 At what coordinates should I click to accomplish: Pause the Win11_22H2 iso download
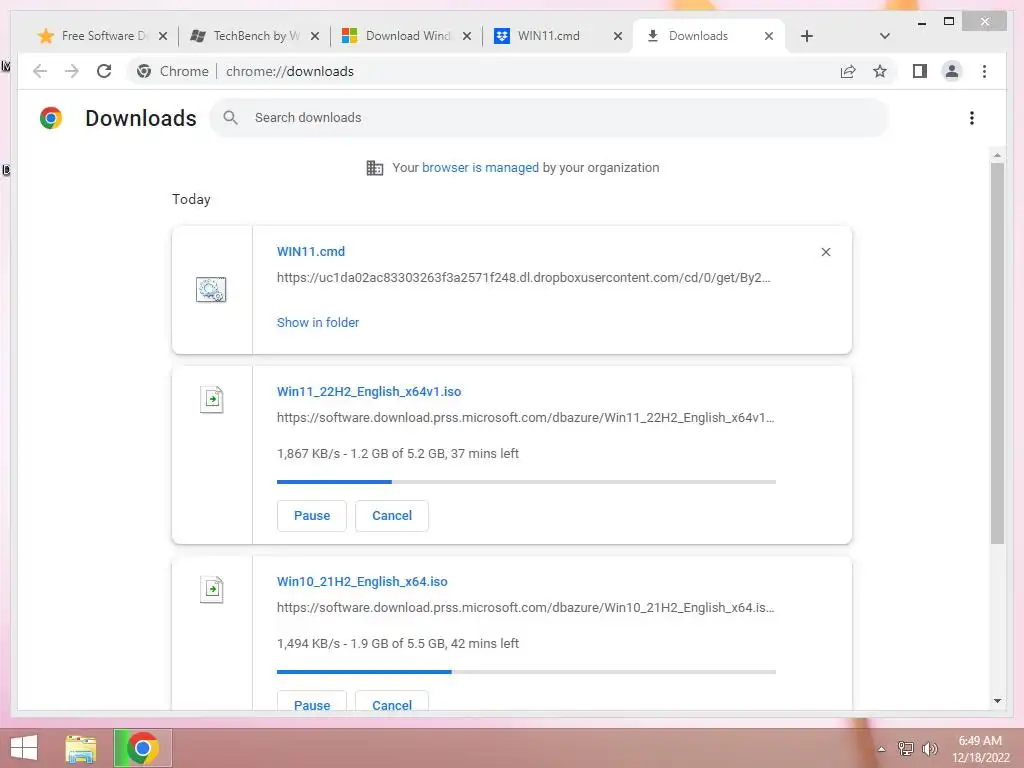pos(312,516)
